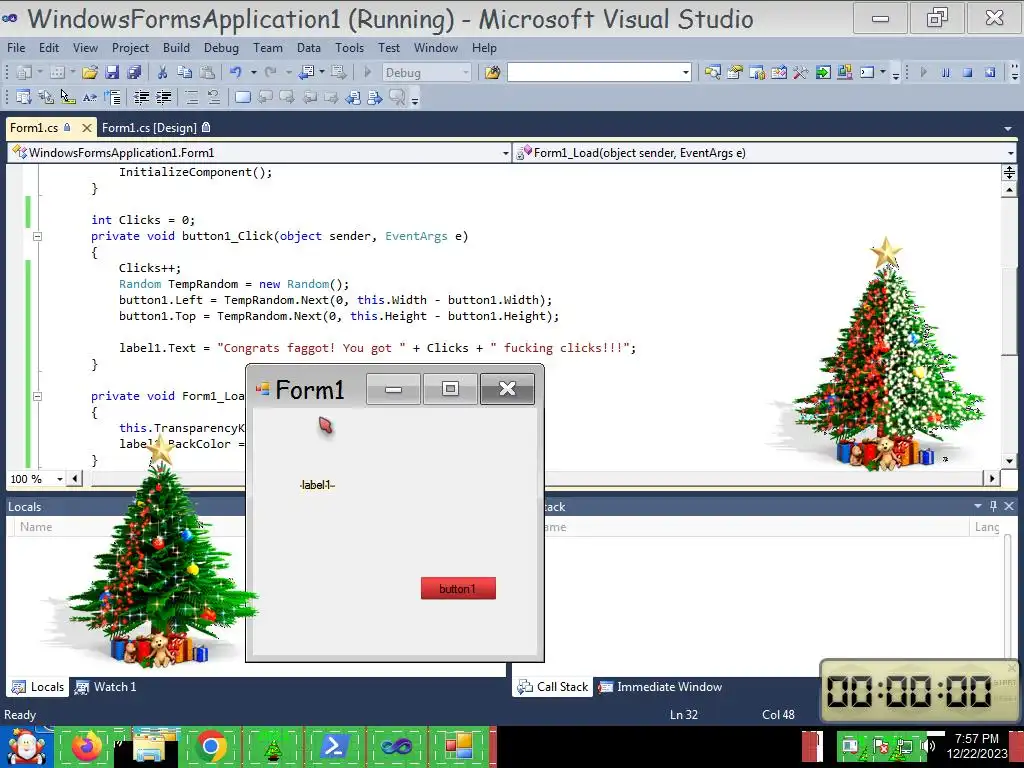Open Properties Window icon in toolbar

(x=735, y=72)
